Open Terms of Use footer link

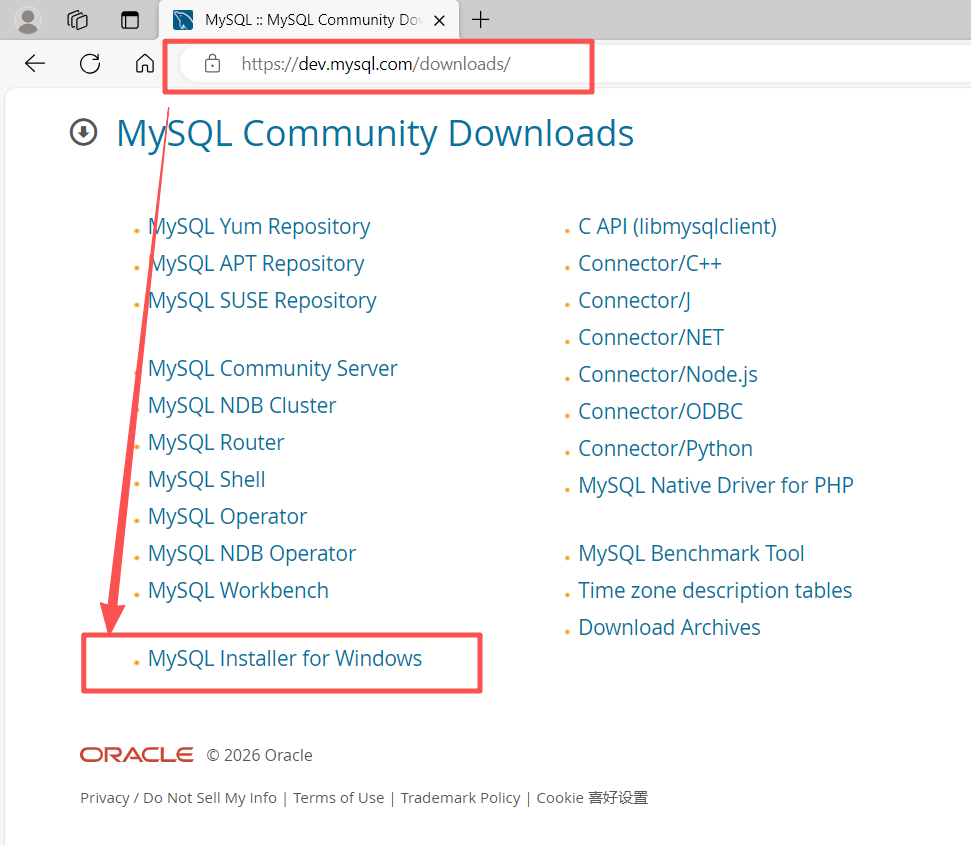[x=339, y=798]
